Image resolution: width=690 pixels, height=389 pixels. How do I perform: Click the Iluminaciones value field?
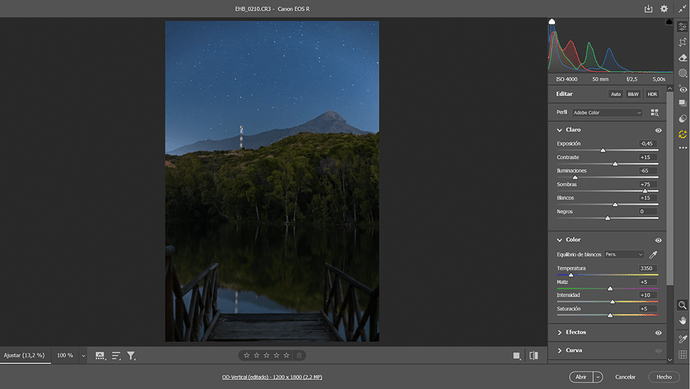click(x=648, y=171)
